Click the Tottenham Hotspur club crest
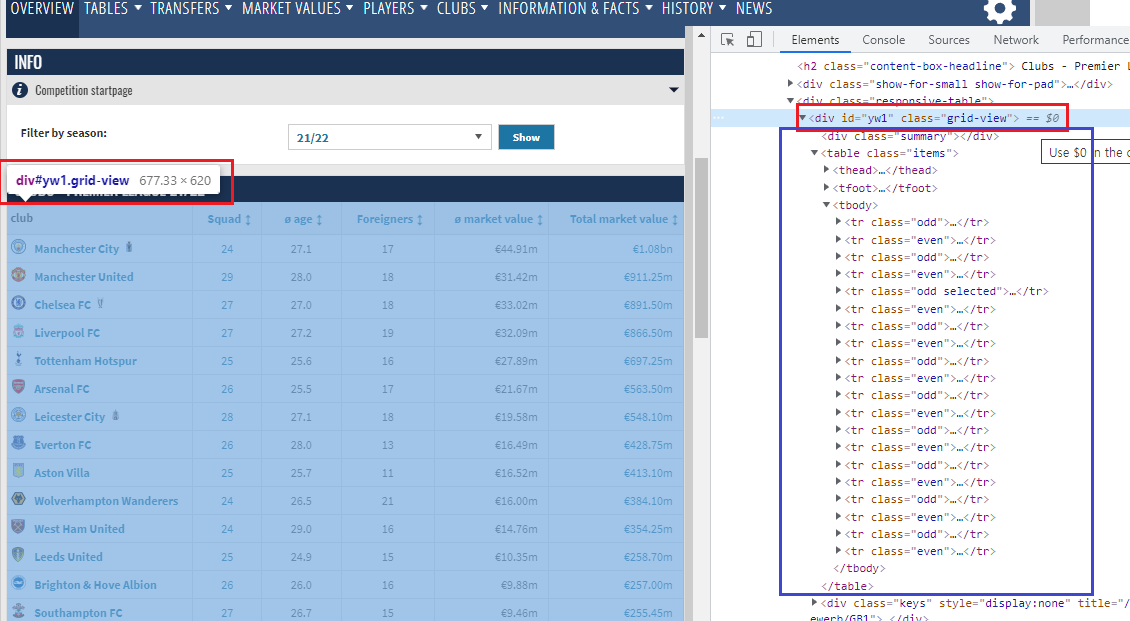 pos(19,359)
